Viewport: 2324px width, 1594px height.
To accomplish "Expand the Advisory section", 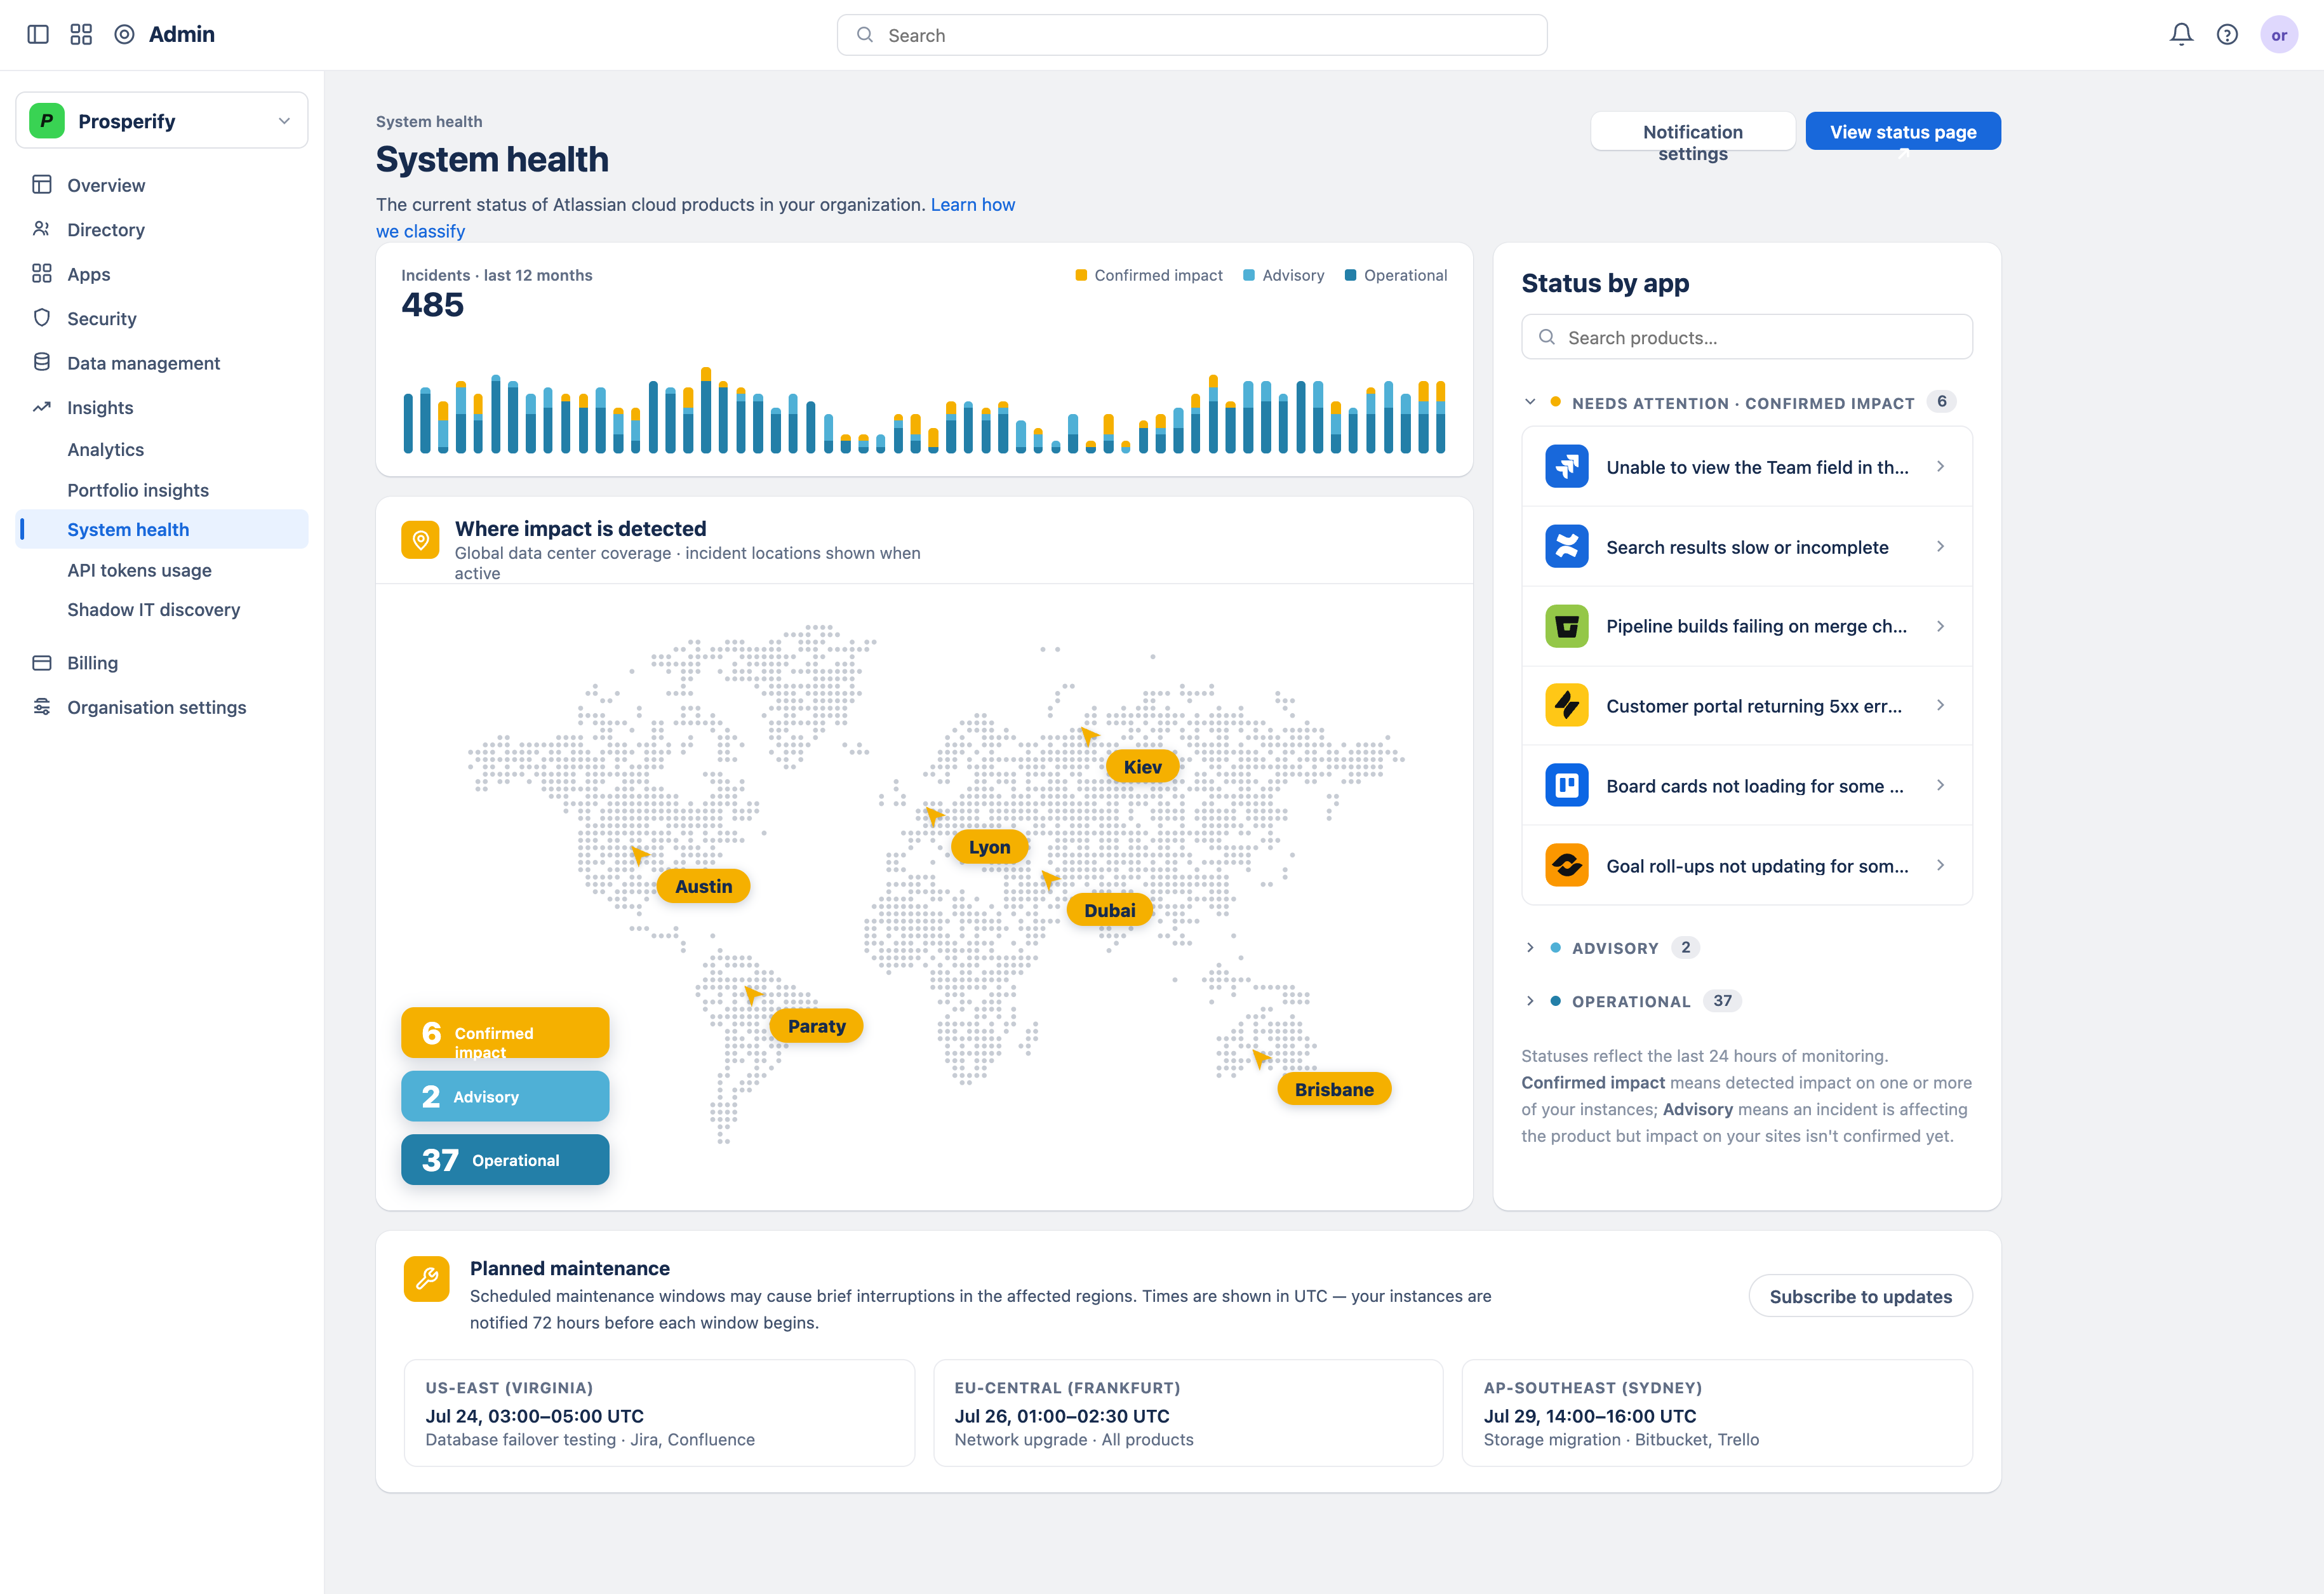I will point(1529,947).
